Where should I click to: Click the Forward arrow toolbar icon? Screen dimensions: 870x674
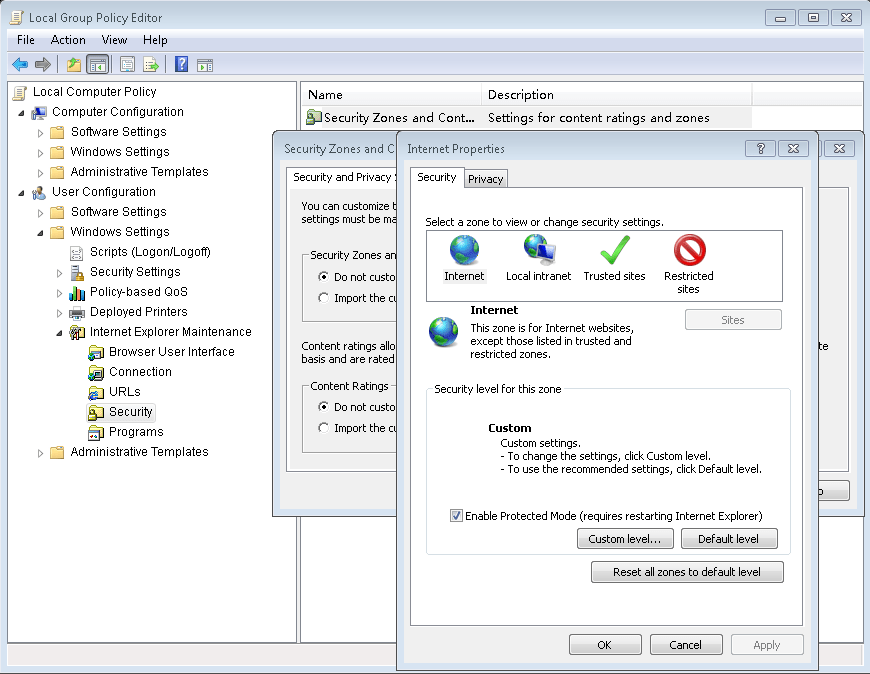[x=43, y=65]
